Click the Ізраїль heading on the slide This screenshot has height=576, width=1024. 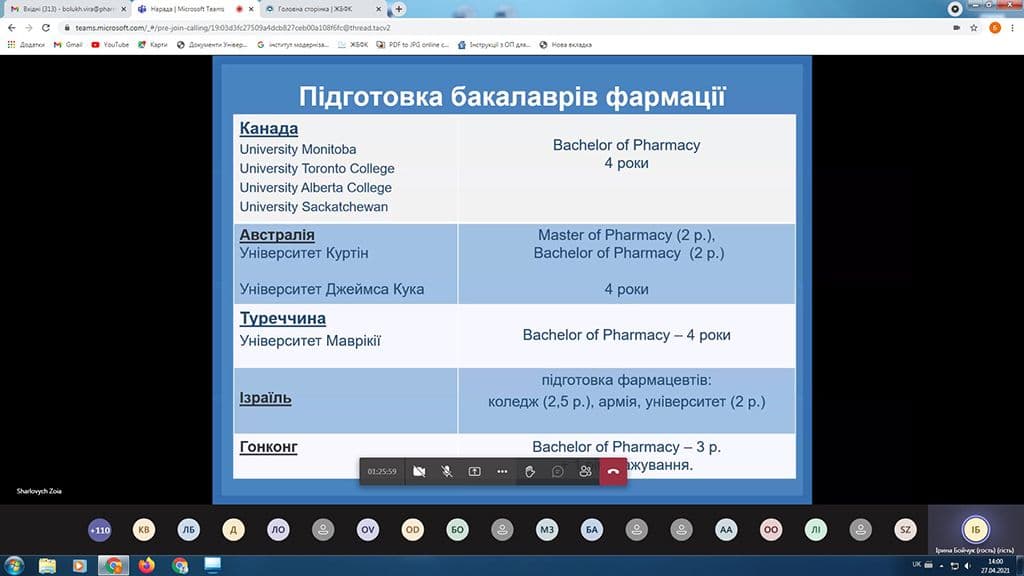265,398
